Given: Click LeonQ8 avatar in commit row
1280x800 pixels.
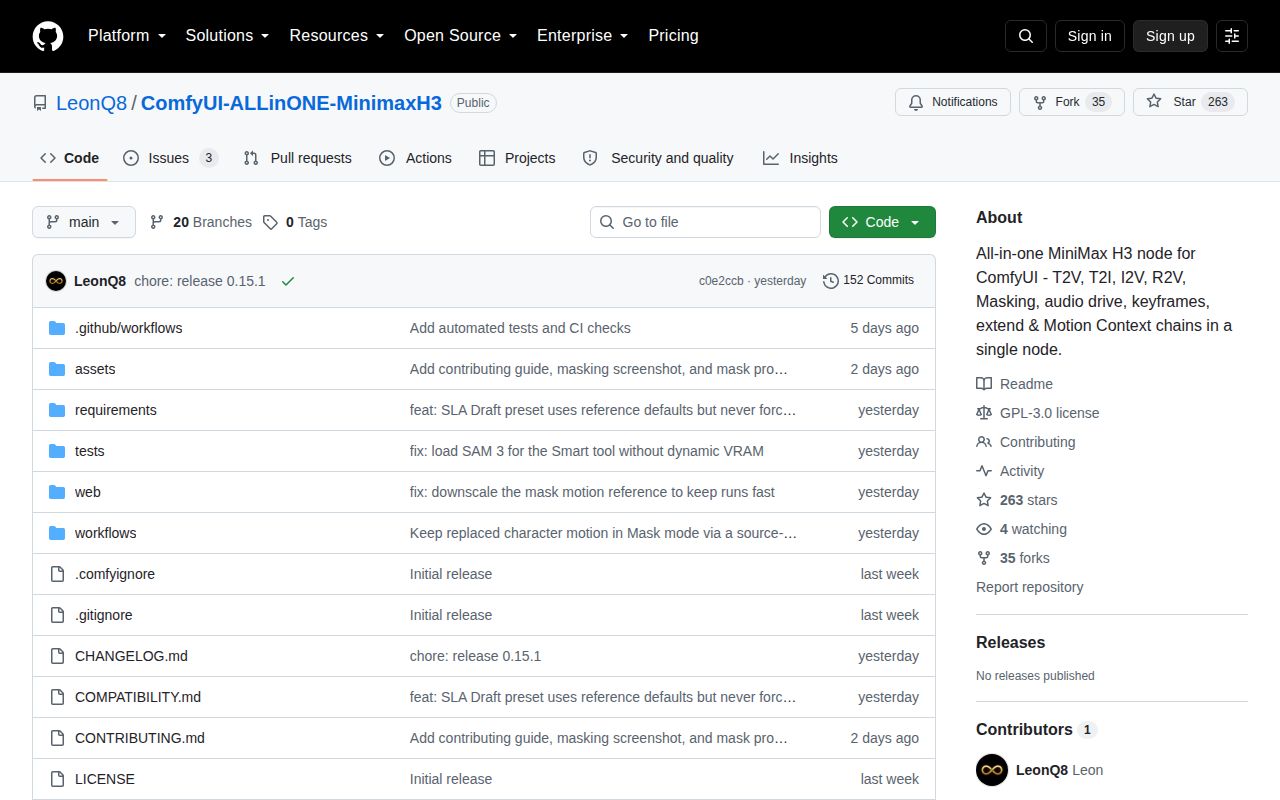Looking at the screenshot, I should pos(56,281).
